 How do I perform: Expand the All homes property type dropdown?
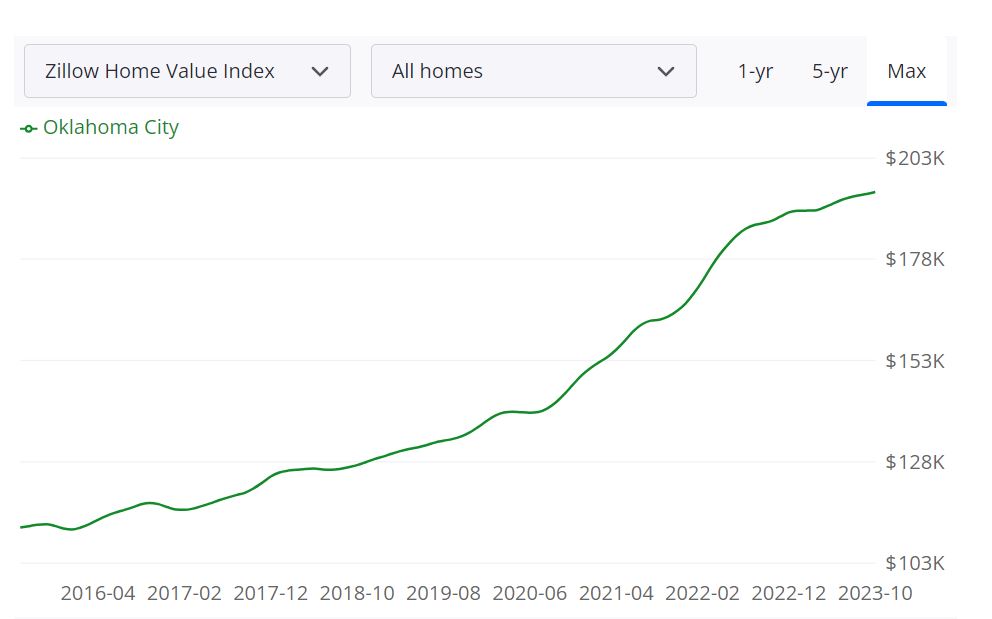coord(533,70)
